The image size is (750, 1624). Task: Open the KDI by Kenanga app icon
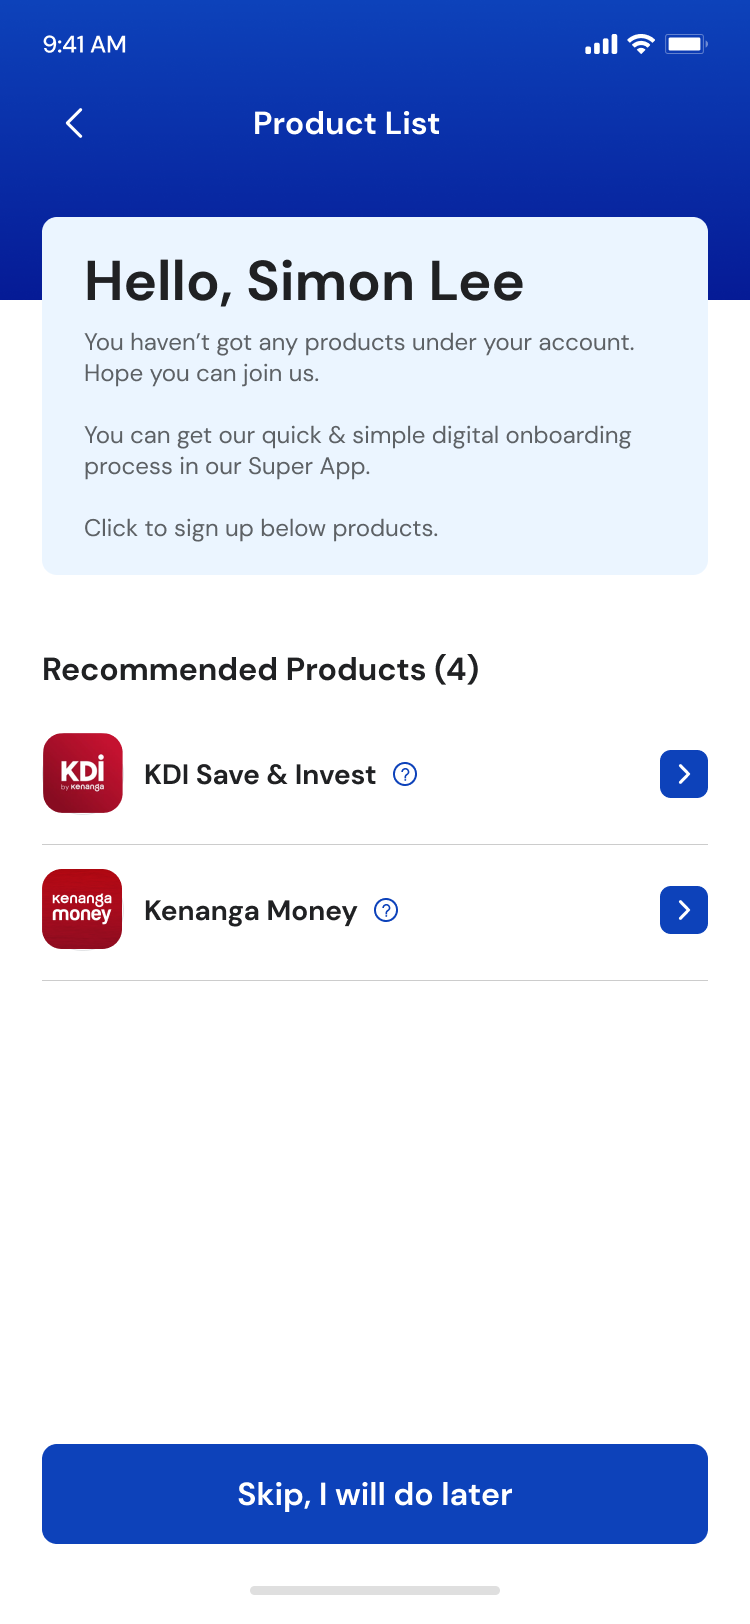coord(83,773)
